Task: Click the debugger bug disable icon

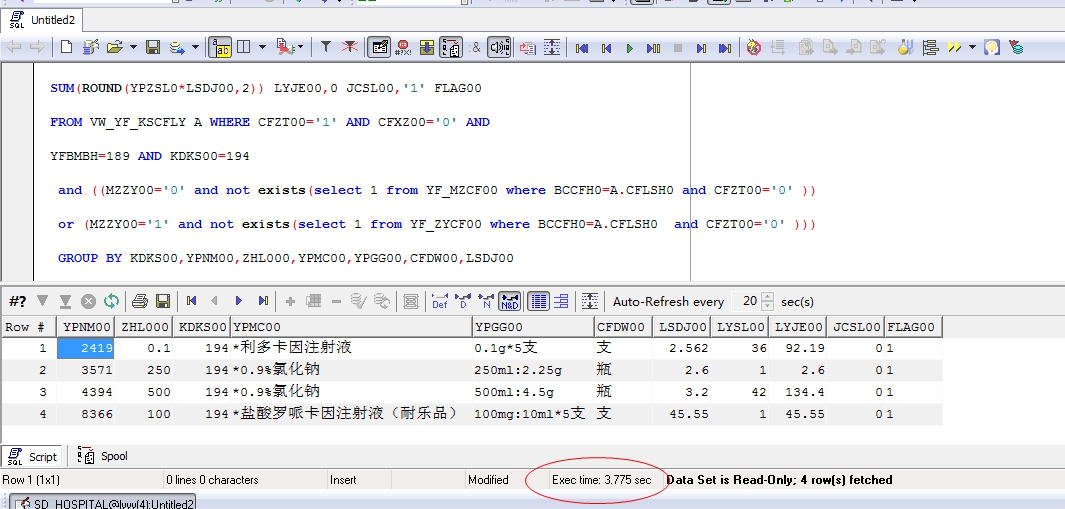Action: click(753, 48)
